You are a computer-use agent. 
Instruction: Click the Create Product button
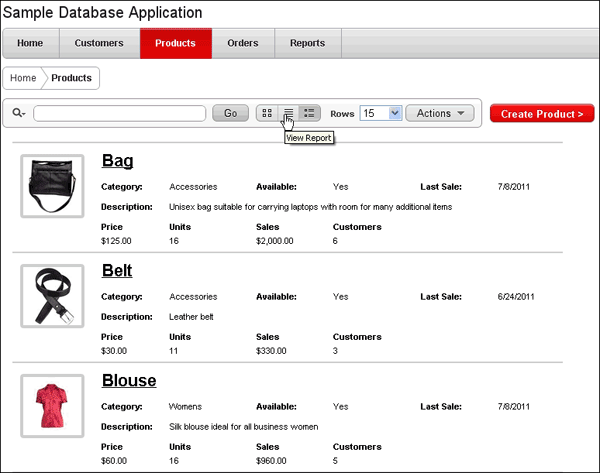pyautogui.click(x=542, y=114)
